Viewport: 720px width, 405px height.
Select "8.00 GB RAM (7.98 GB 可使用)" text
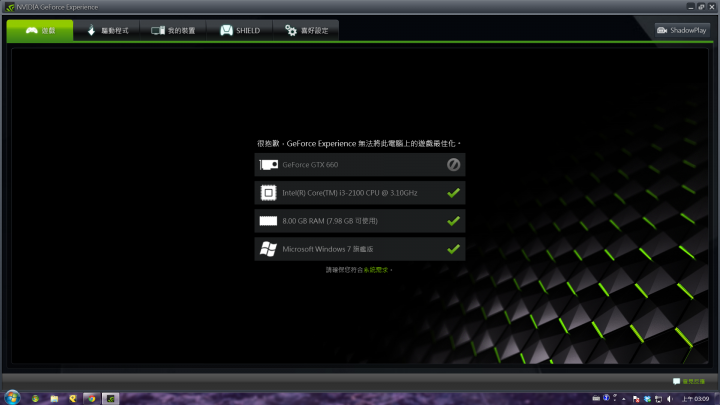(330, 221)
